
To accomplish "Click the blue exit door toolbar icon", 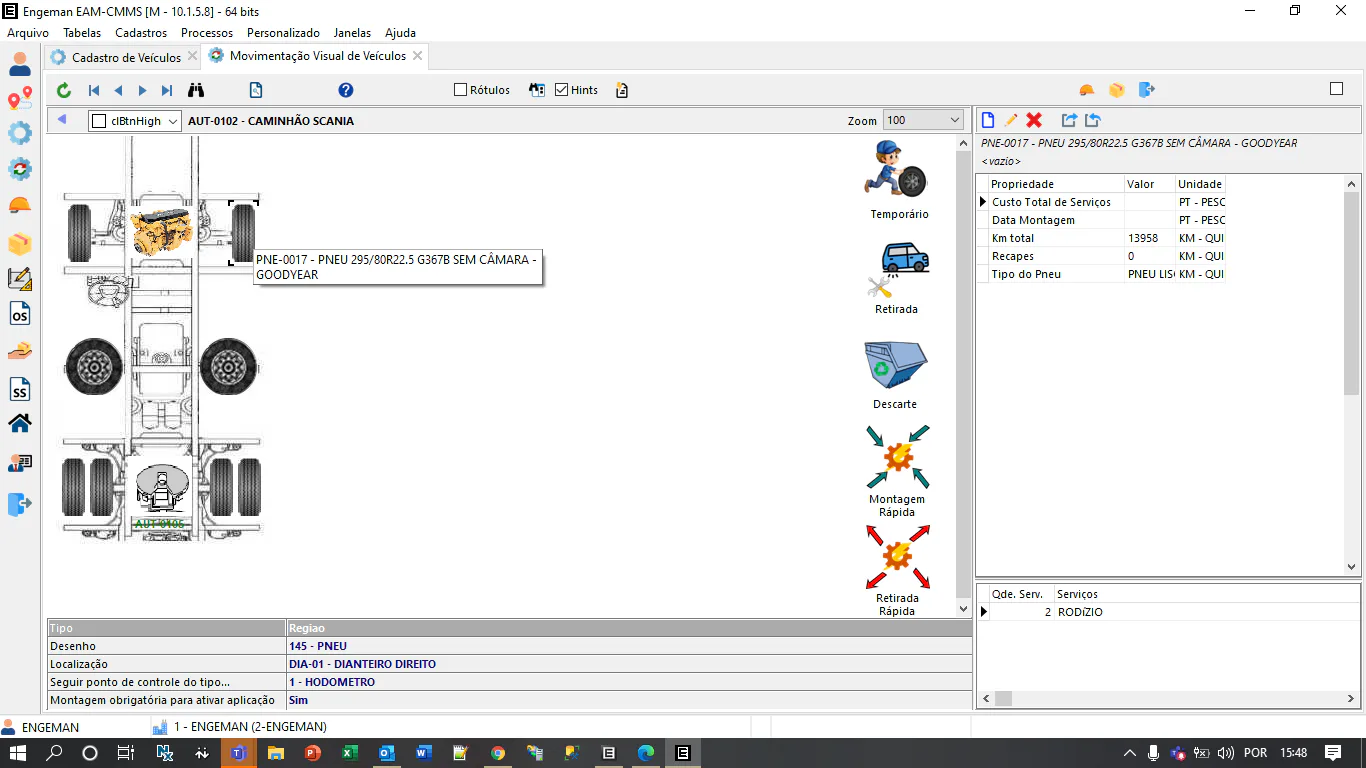I will [x=1147, y=90].
